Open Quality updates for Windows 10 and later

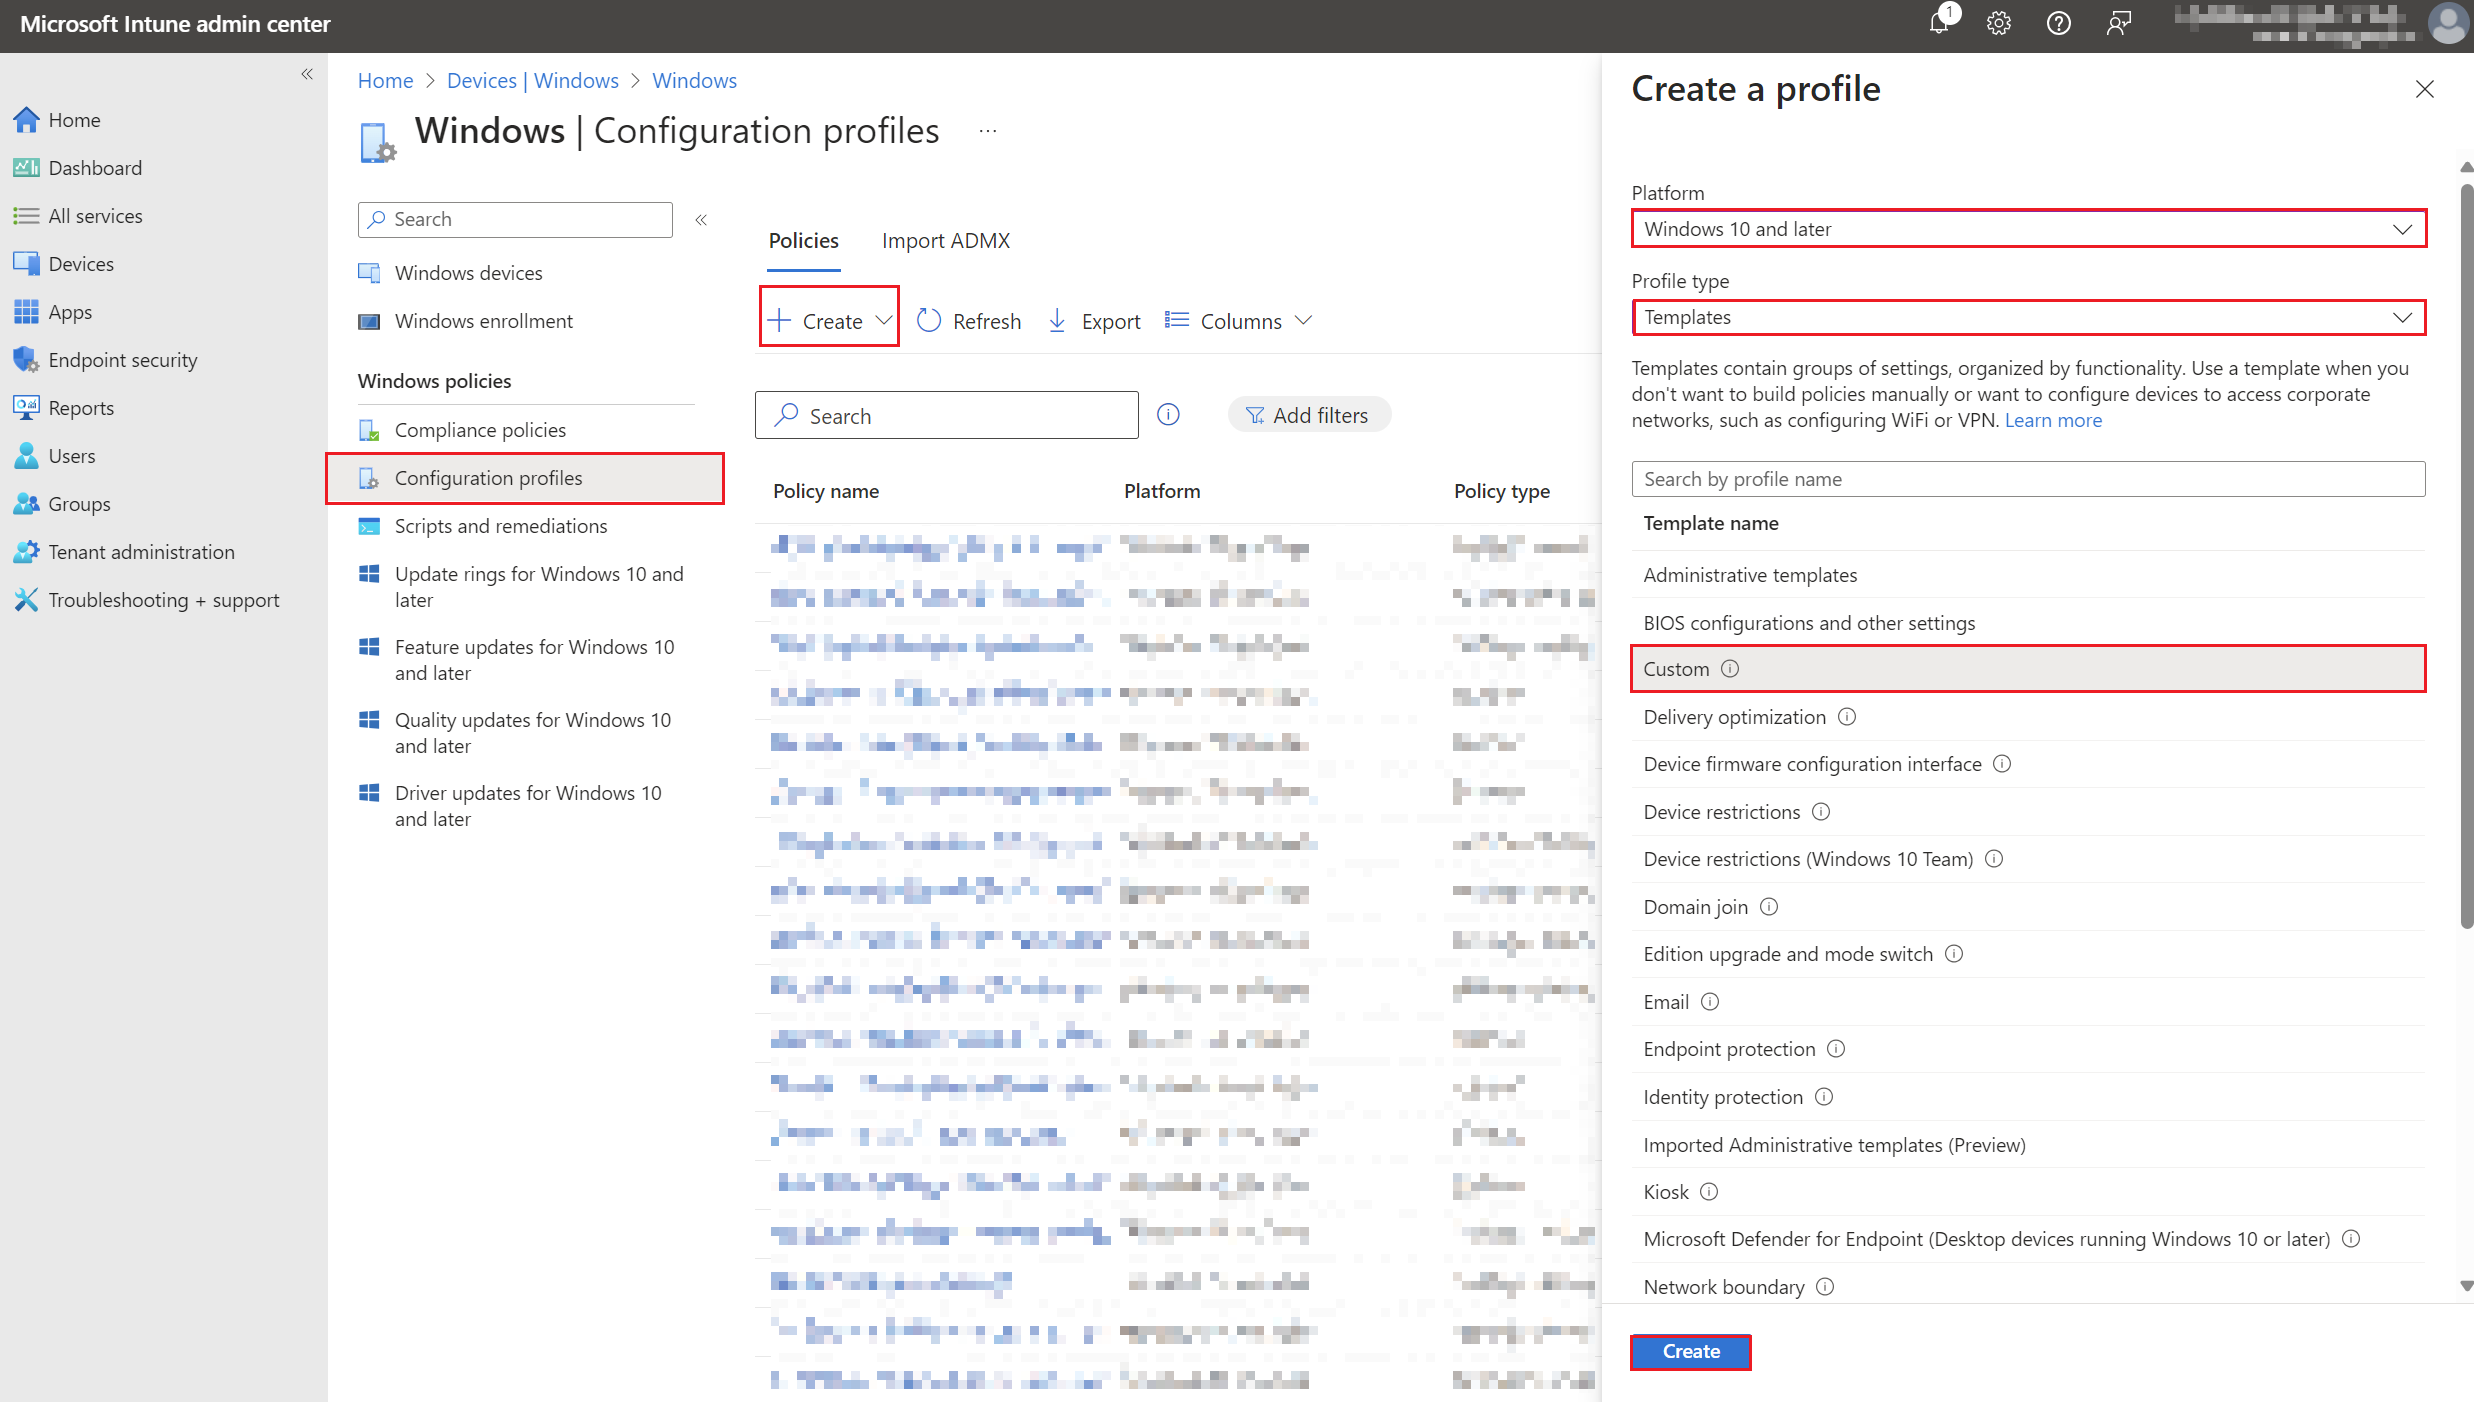coord(532,733)
